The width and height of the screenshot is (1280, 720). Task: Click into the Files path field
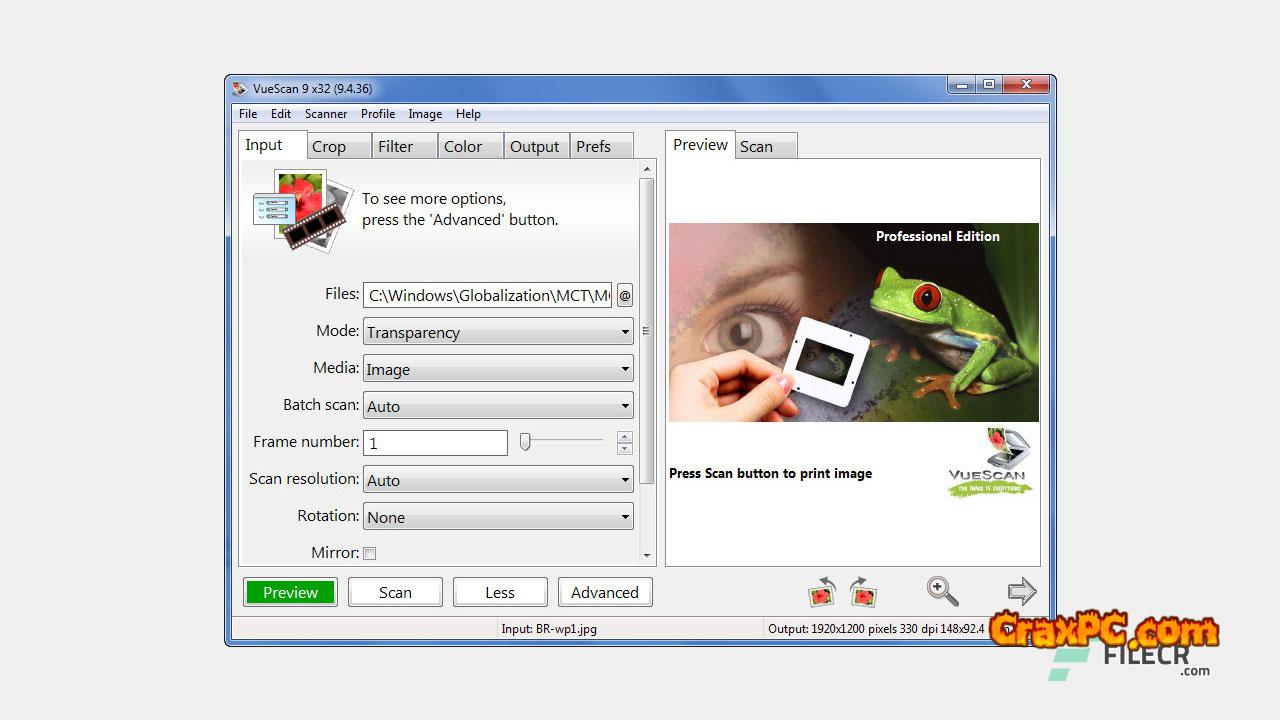487,295
